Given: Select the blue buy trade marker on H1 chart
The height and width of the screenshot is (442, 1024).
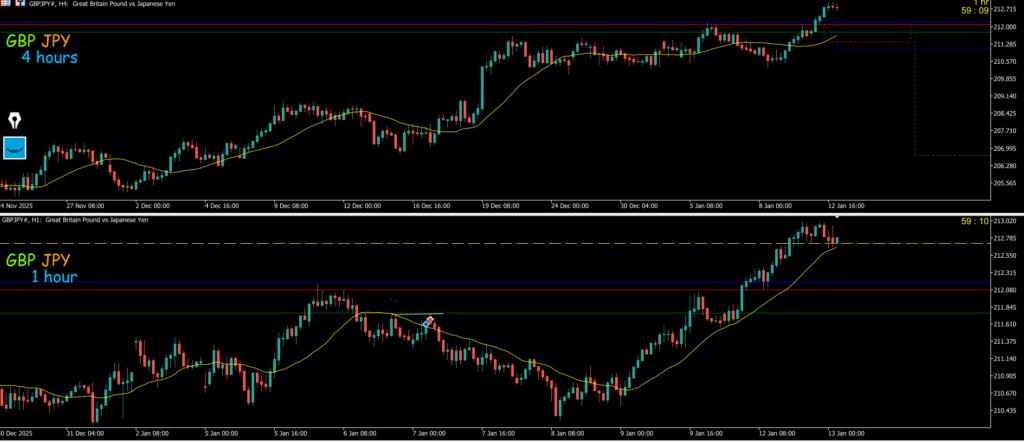Looking at the screenshot, I should (x=425, y=326).
